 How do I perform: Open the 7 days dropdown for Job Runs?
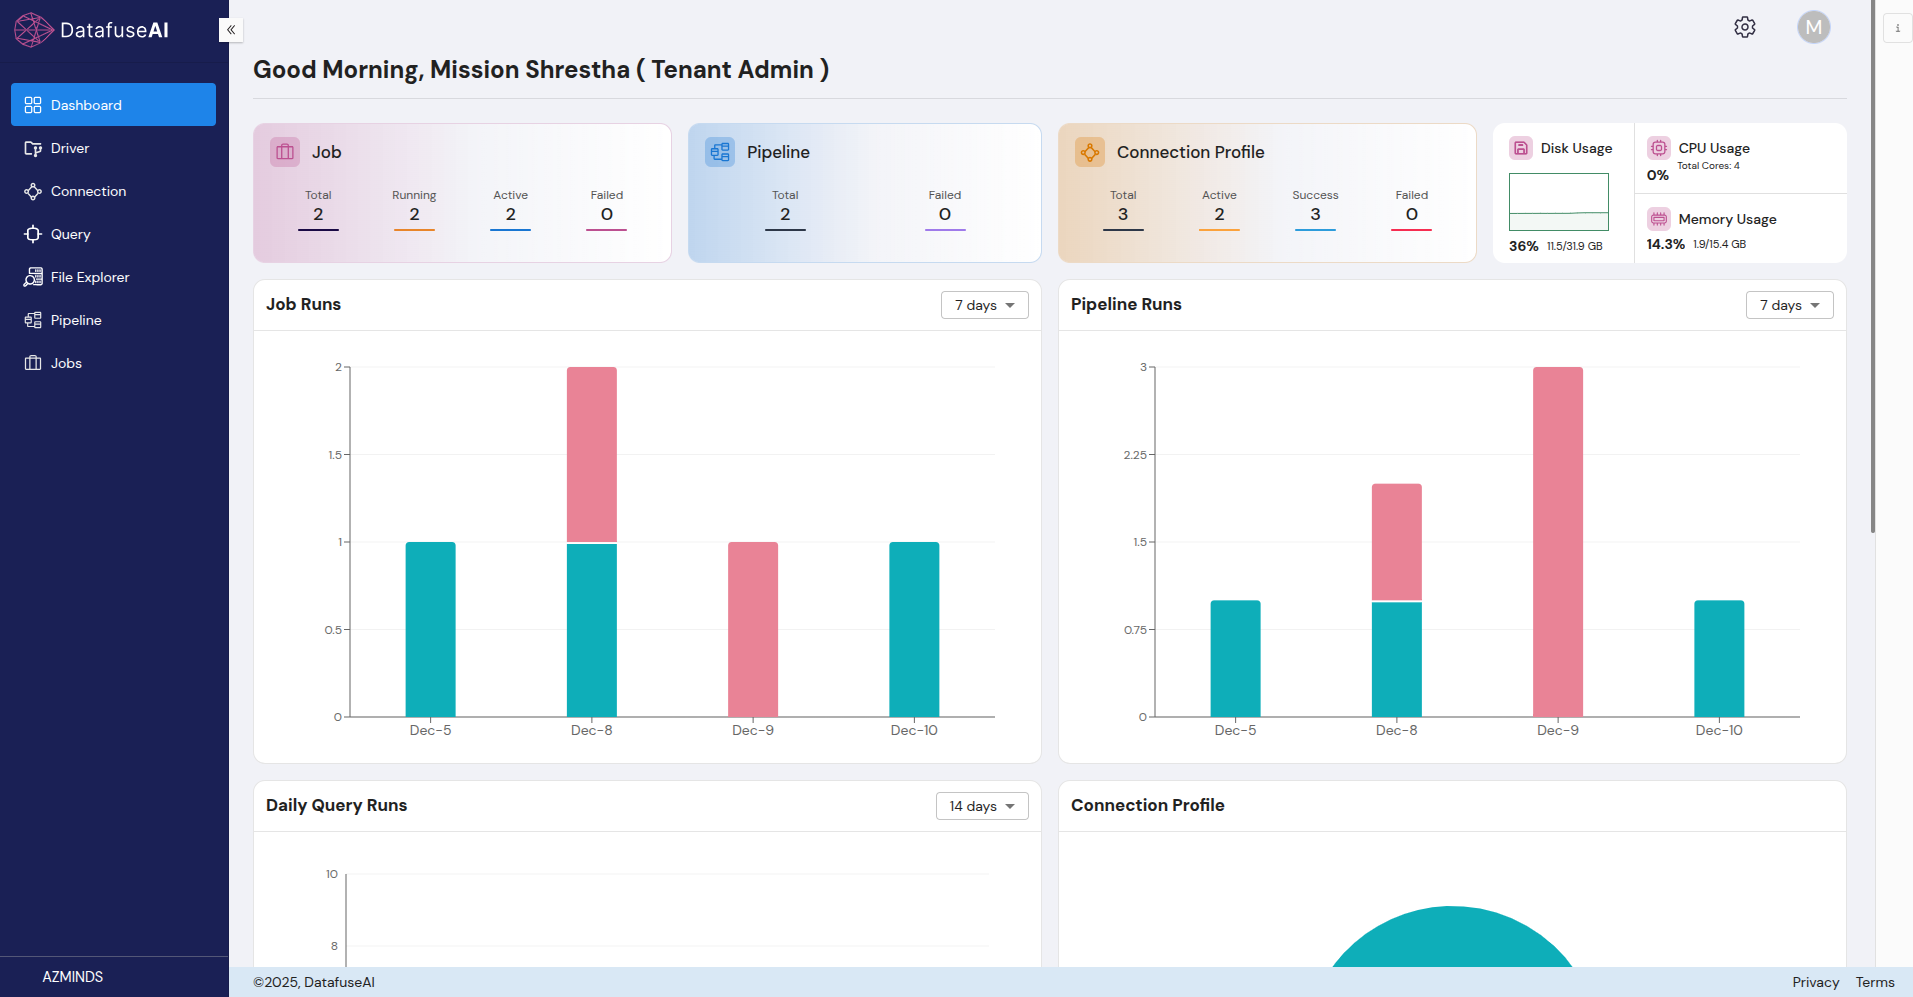(x=984, y=305)
